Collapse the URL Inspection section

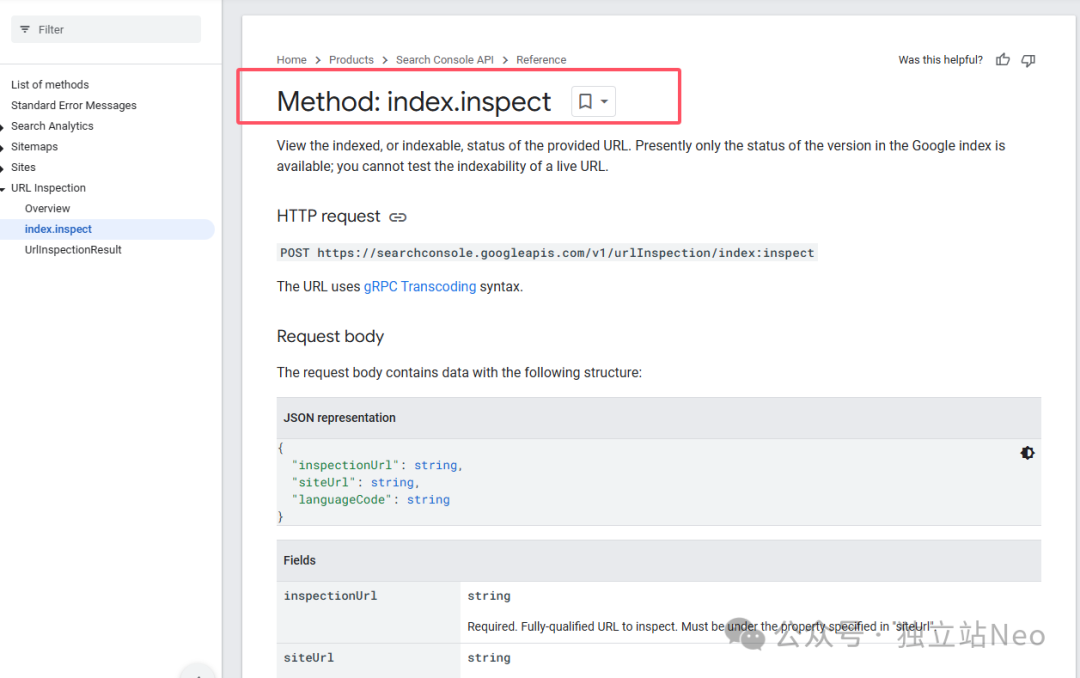pyautogui.click(x=4, y=188)
